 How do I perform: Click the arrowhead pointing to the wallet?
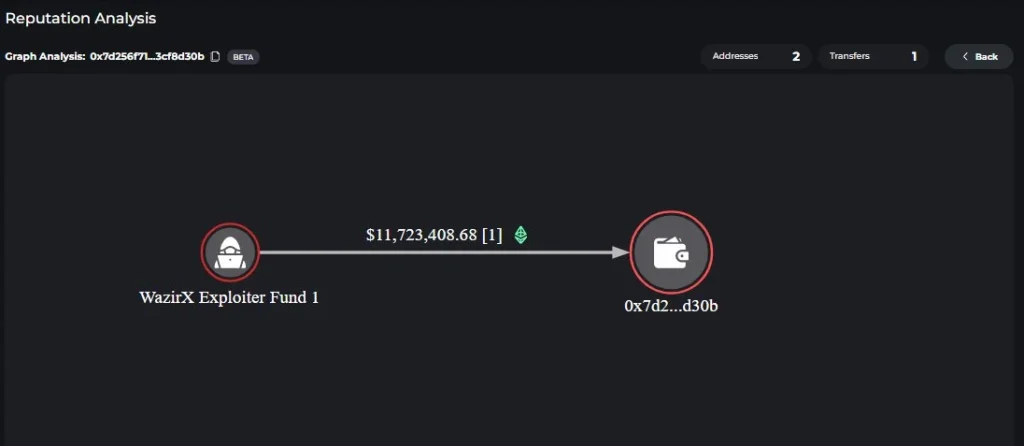pos(621,252)
